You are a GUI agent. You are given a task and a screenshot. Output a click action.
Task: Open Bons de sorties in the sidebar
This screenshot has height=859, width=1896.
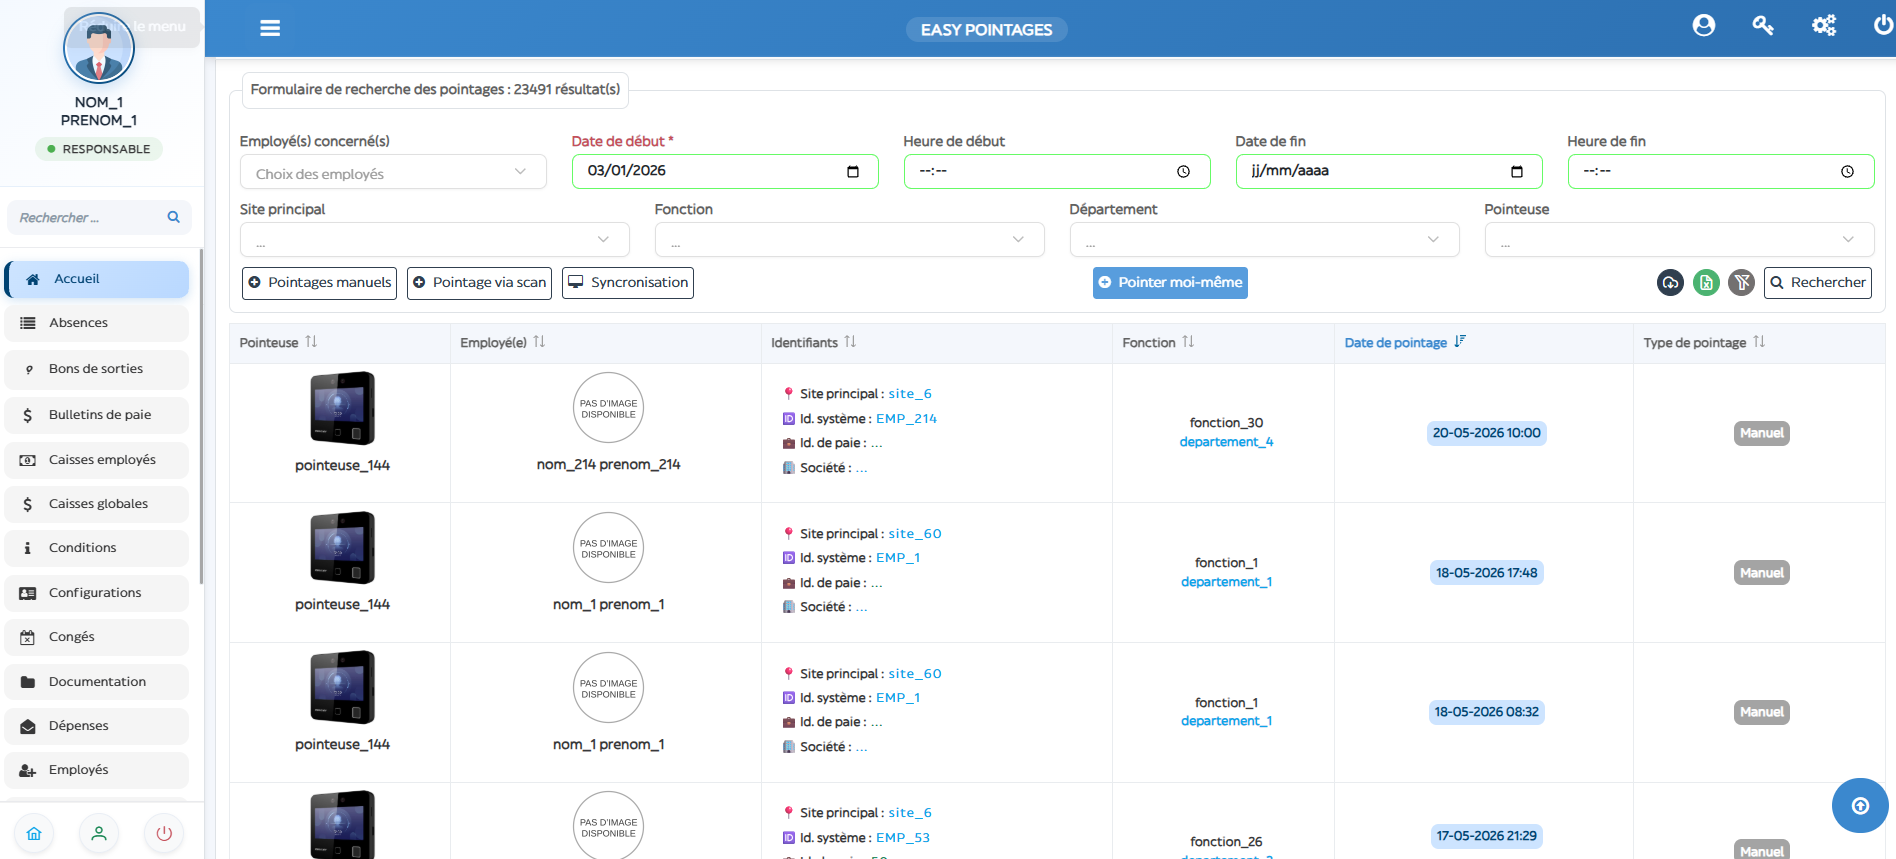tap(97, 369)
